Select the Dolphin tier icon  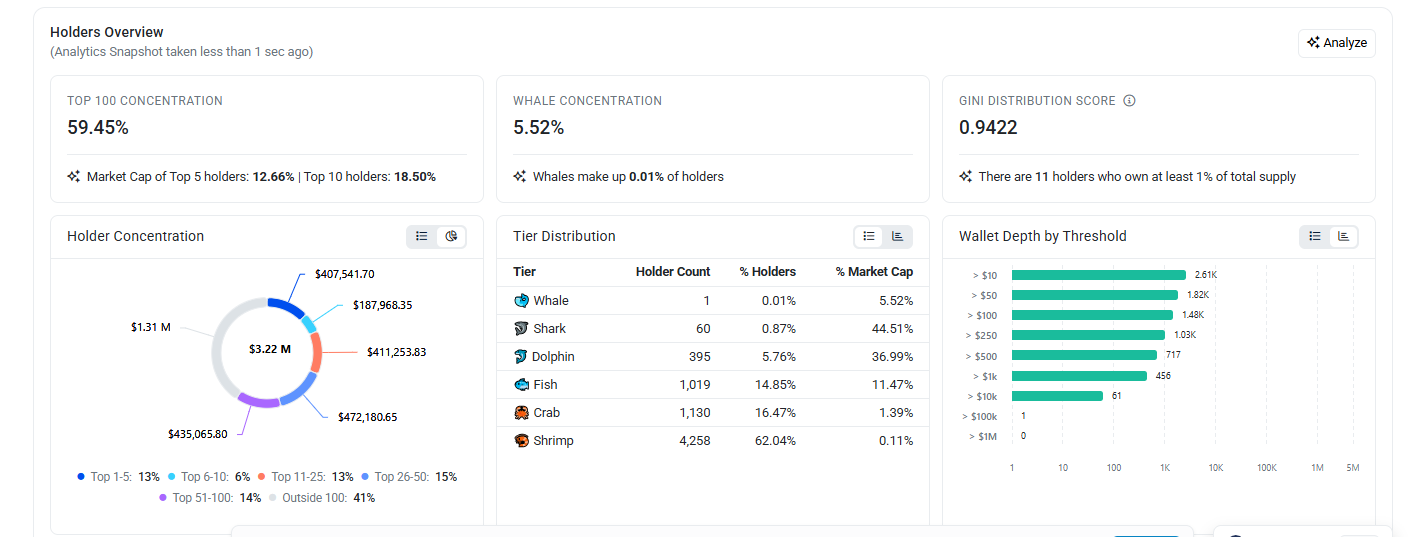(521, 357)
